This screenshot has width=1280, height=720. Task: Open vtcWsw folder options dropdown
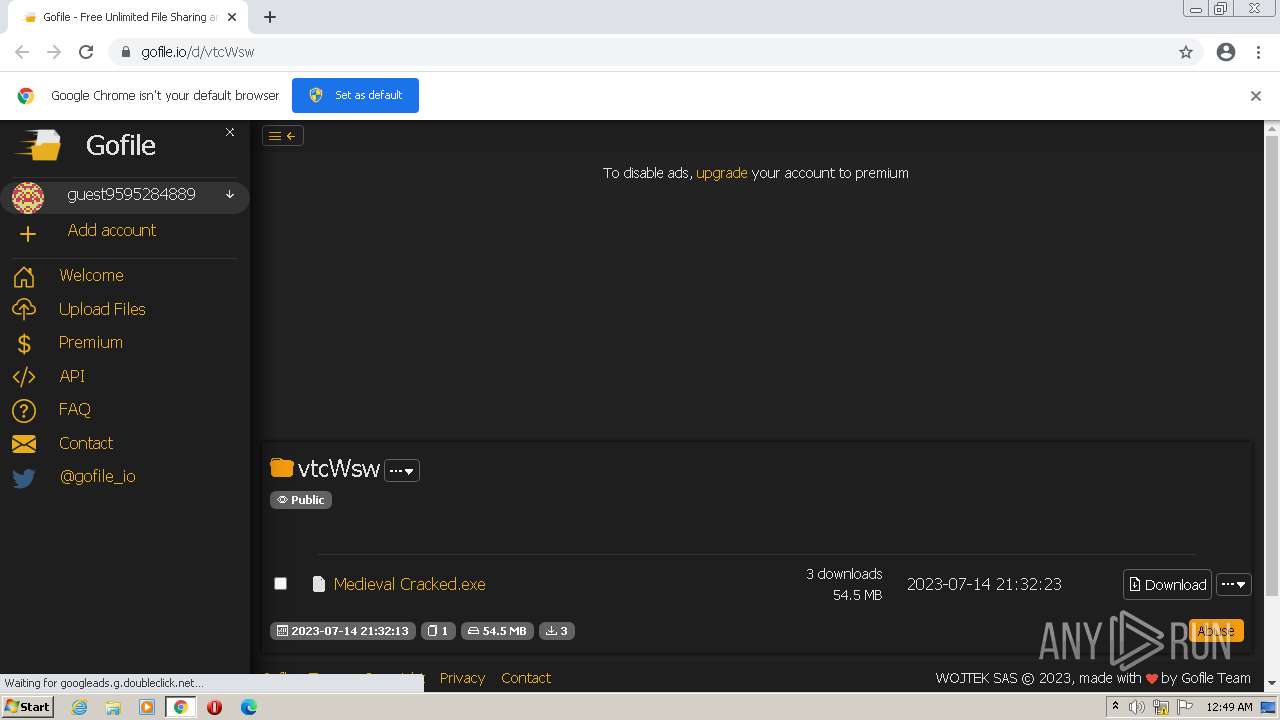pyautogui.click(x=402, y=470)
